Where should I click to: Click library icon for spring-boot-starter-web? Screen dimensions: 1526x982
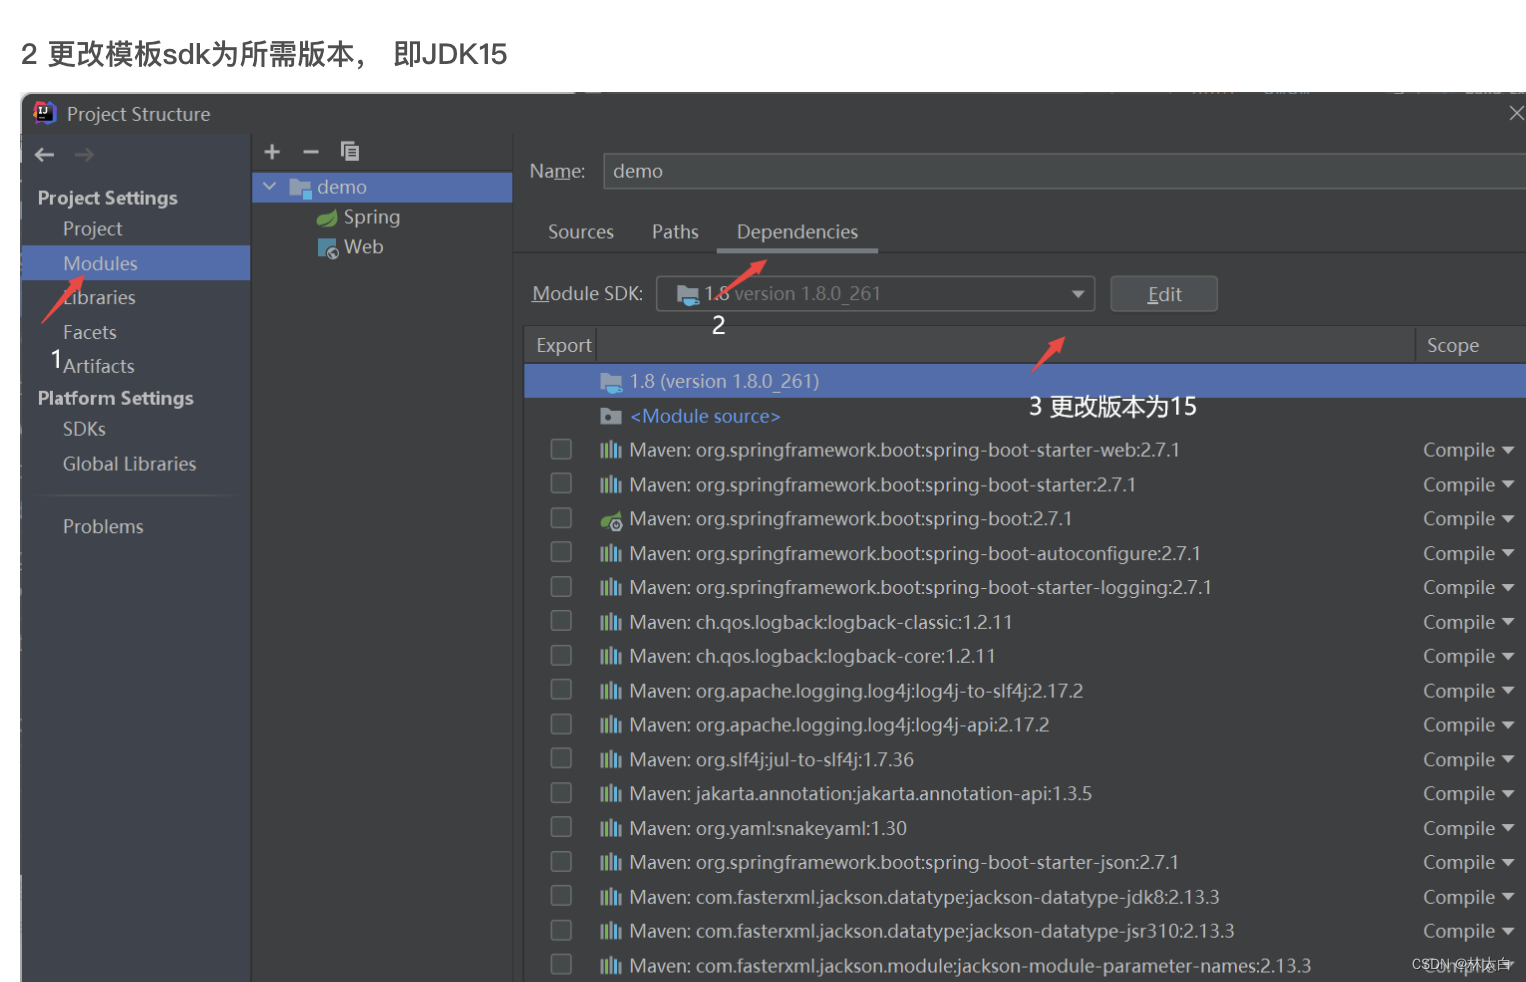[611, 450]
